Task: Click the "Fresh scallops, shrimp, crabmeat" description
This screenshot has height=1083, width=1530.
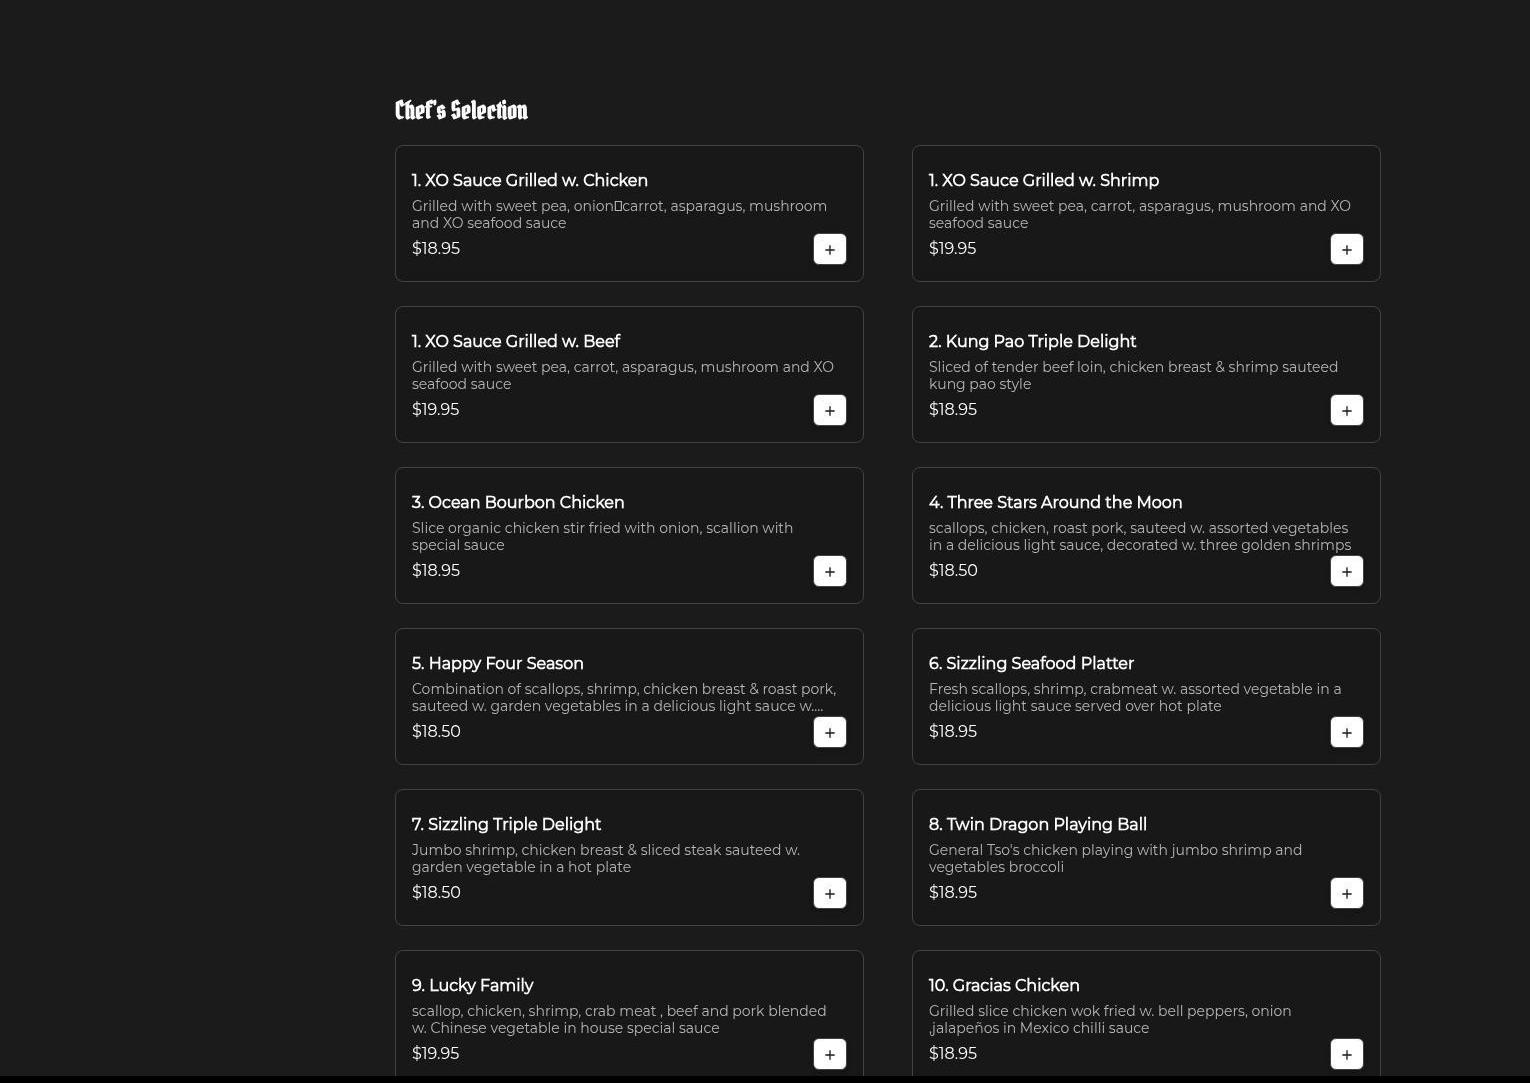Action: 1135,697
